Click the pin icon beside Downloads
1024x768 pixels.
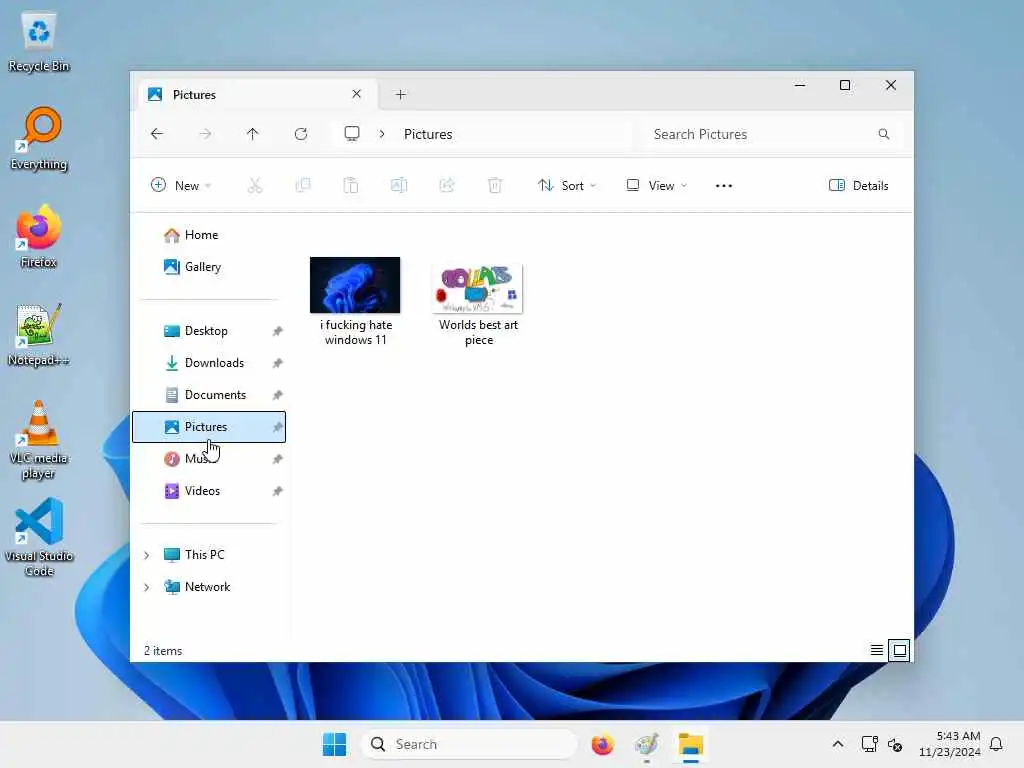point(278,363)
